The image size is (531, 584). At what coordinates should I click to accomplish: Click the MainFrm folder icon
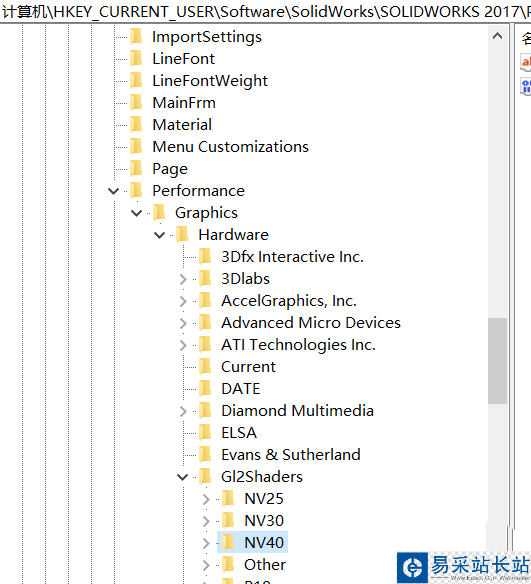[137, 102]
